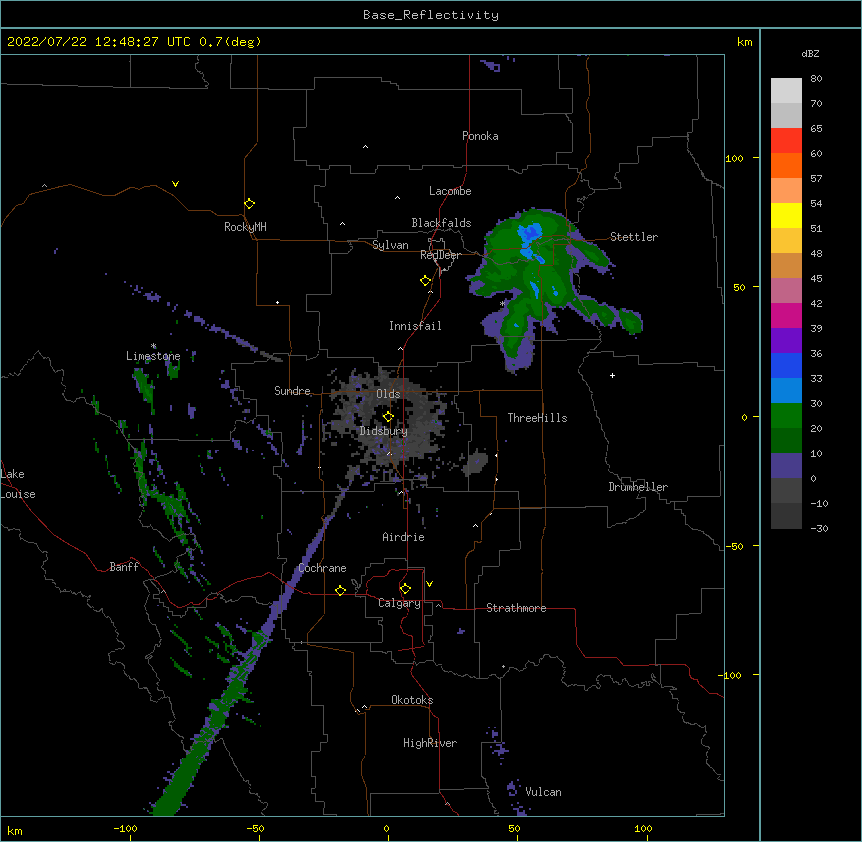Screen dimensions: 862x842
Task: Click the timestamp 2022/07/22 12:48:27 UTC
Action: [98, 42]
